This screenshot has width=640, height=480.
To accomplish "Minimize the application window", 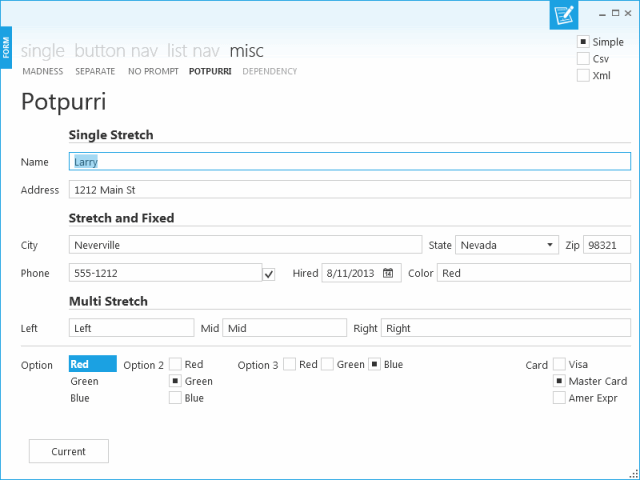I will [602, 14].
